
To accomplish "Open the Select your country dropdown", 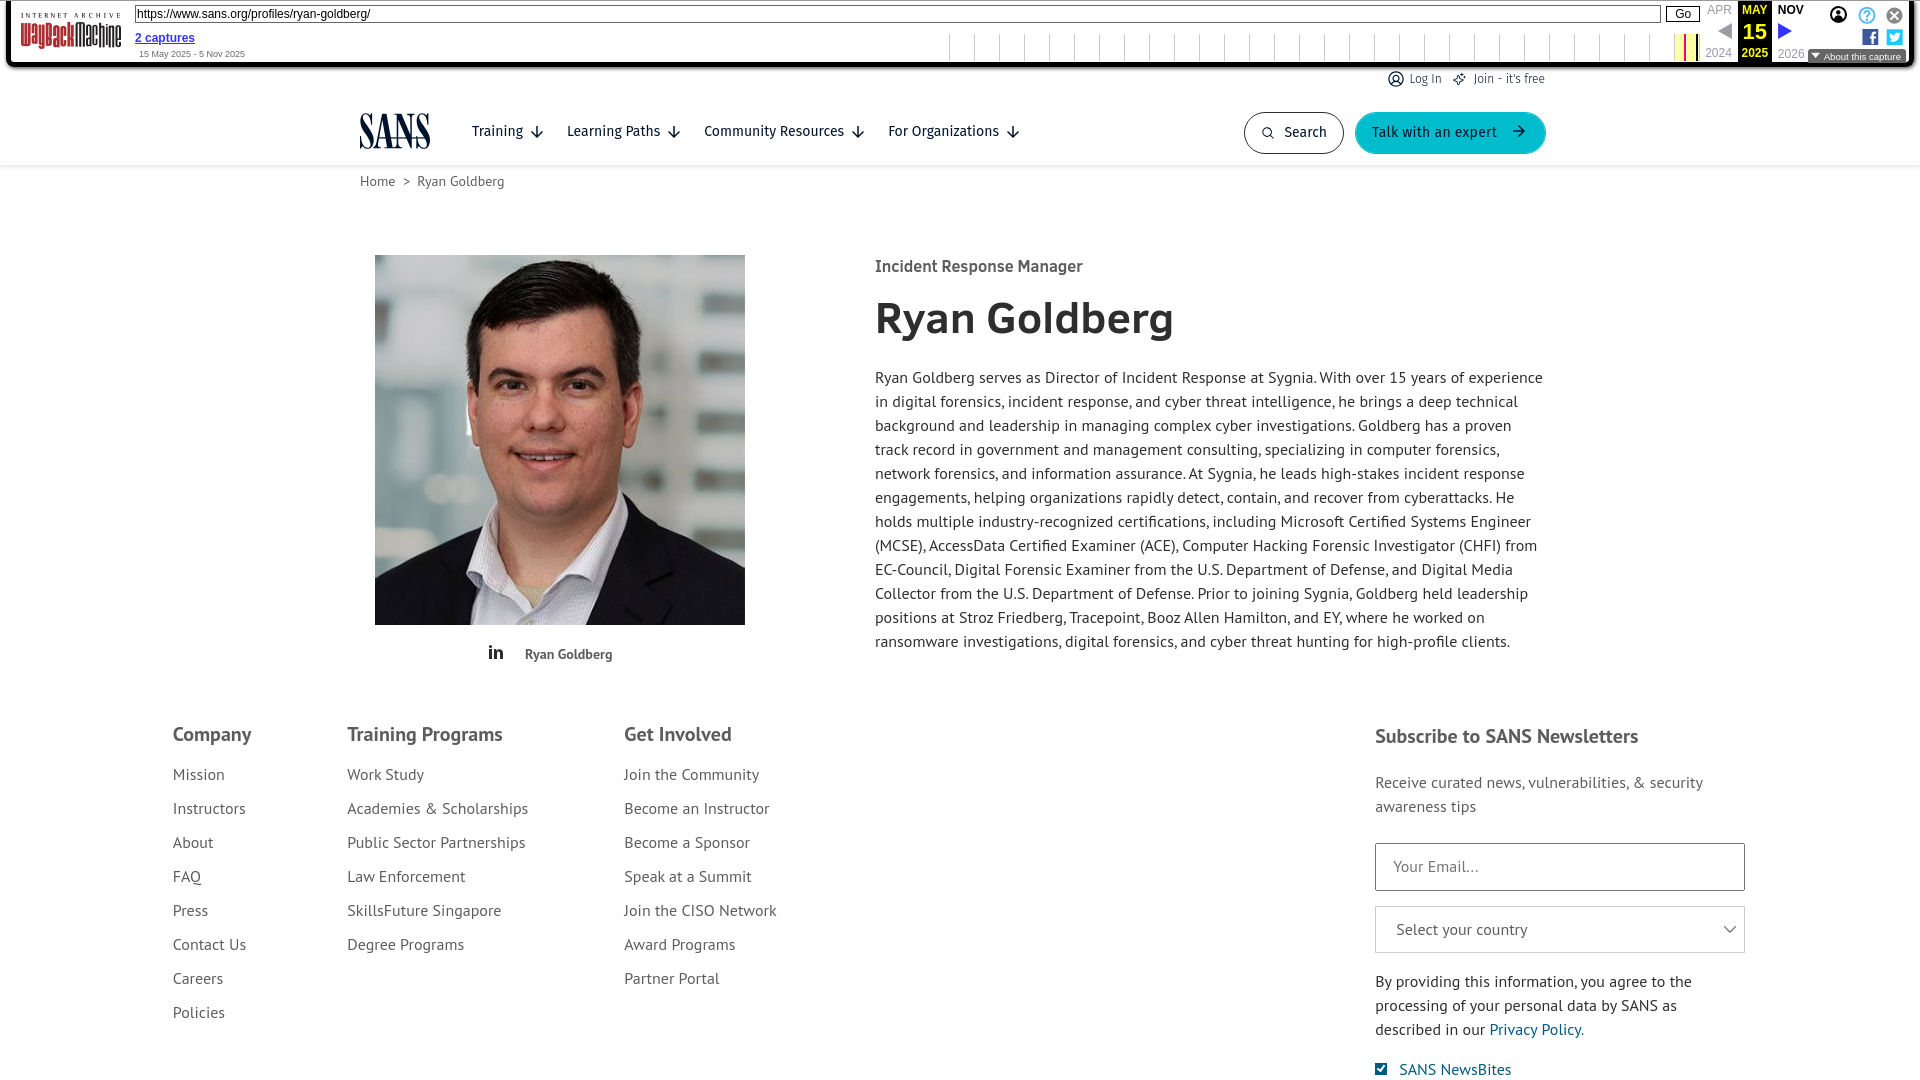I will tap(1559, 929).
